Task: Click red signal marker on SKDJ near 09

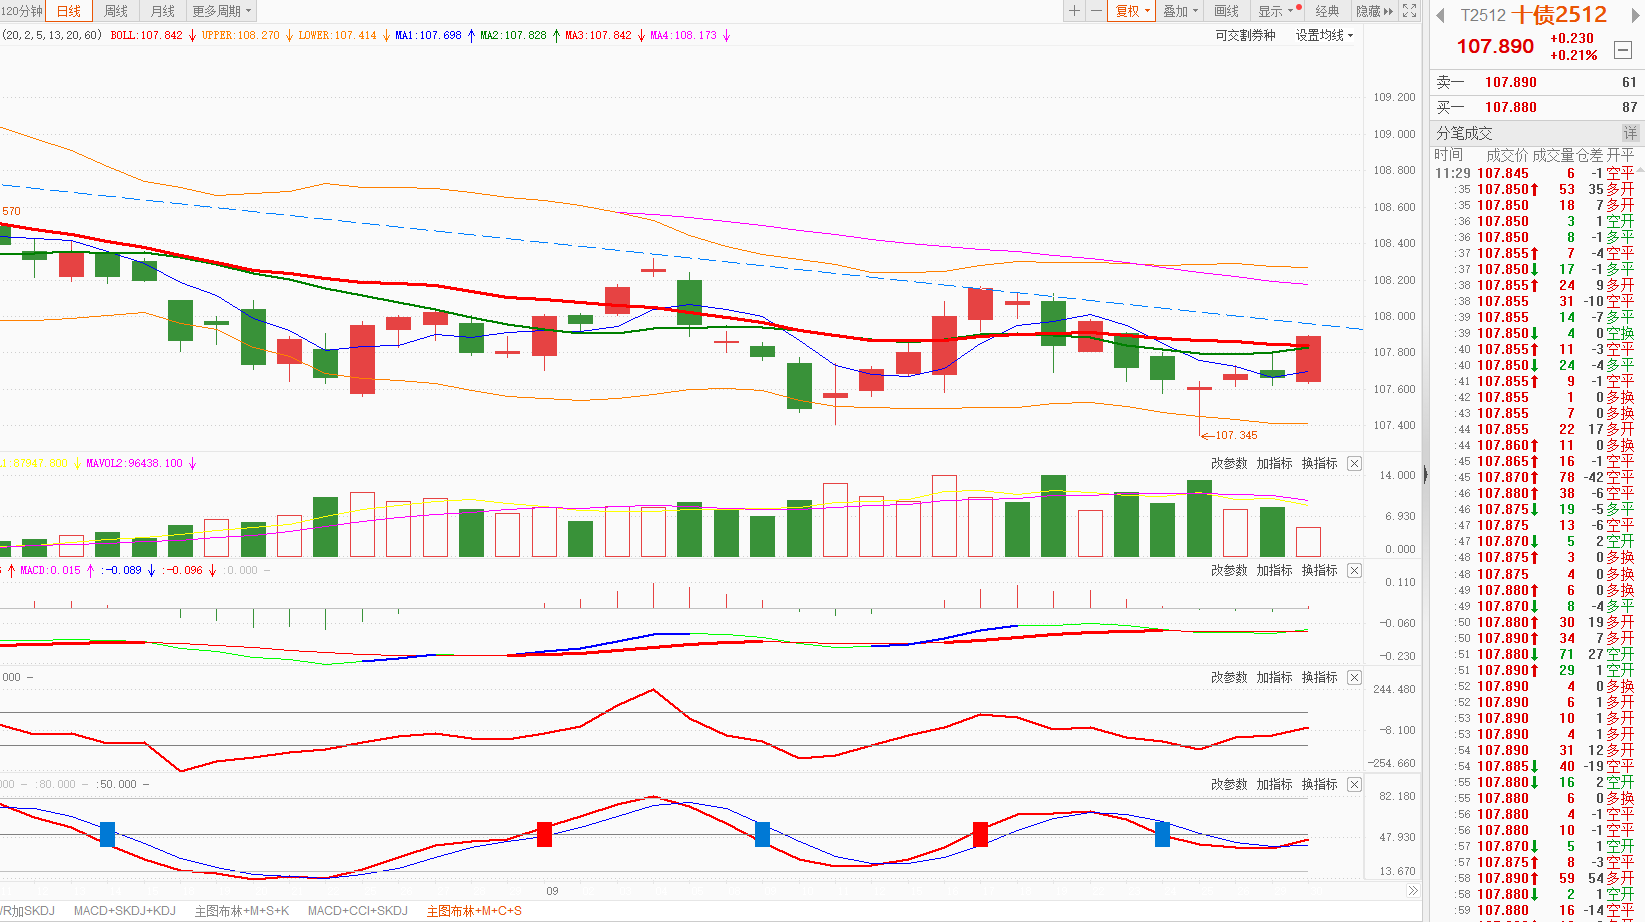Action: (545, 834)
